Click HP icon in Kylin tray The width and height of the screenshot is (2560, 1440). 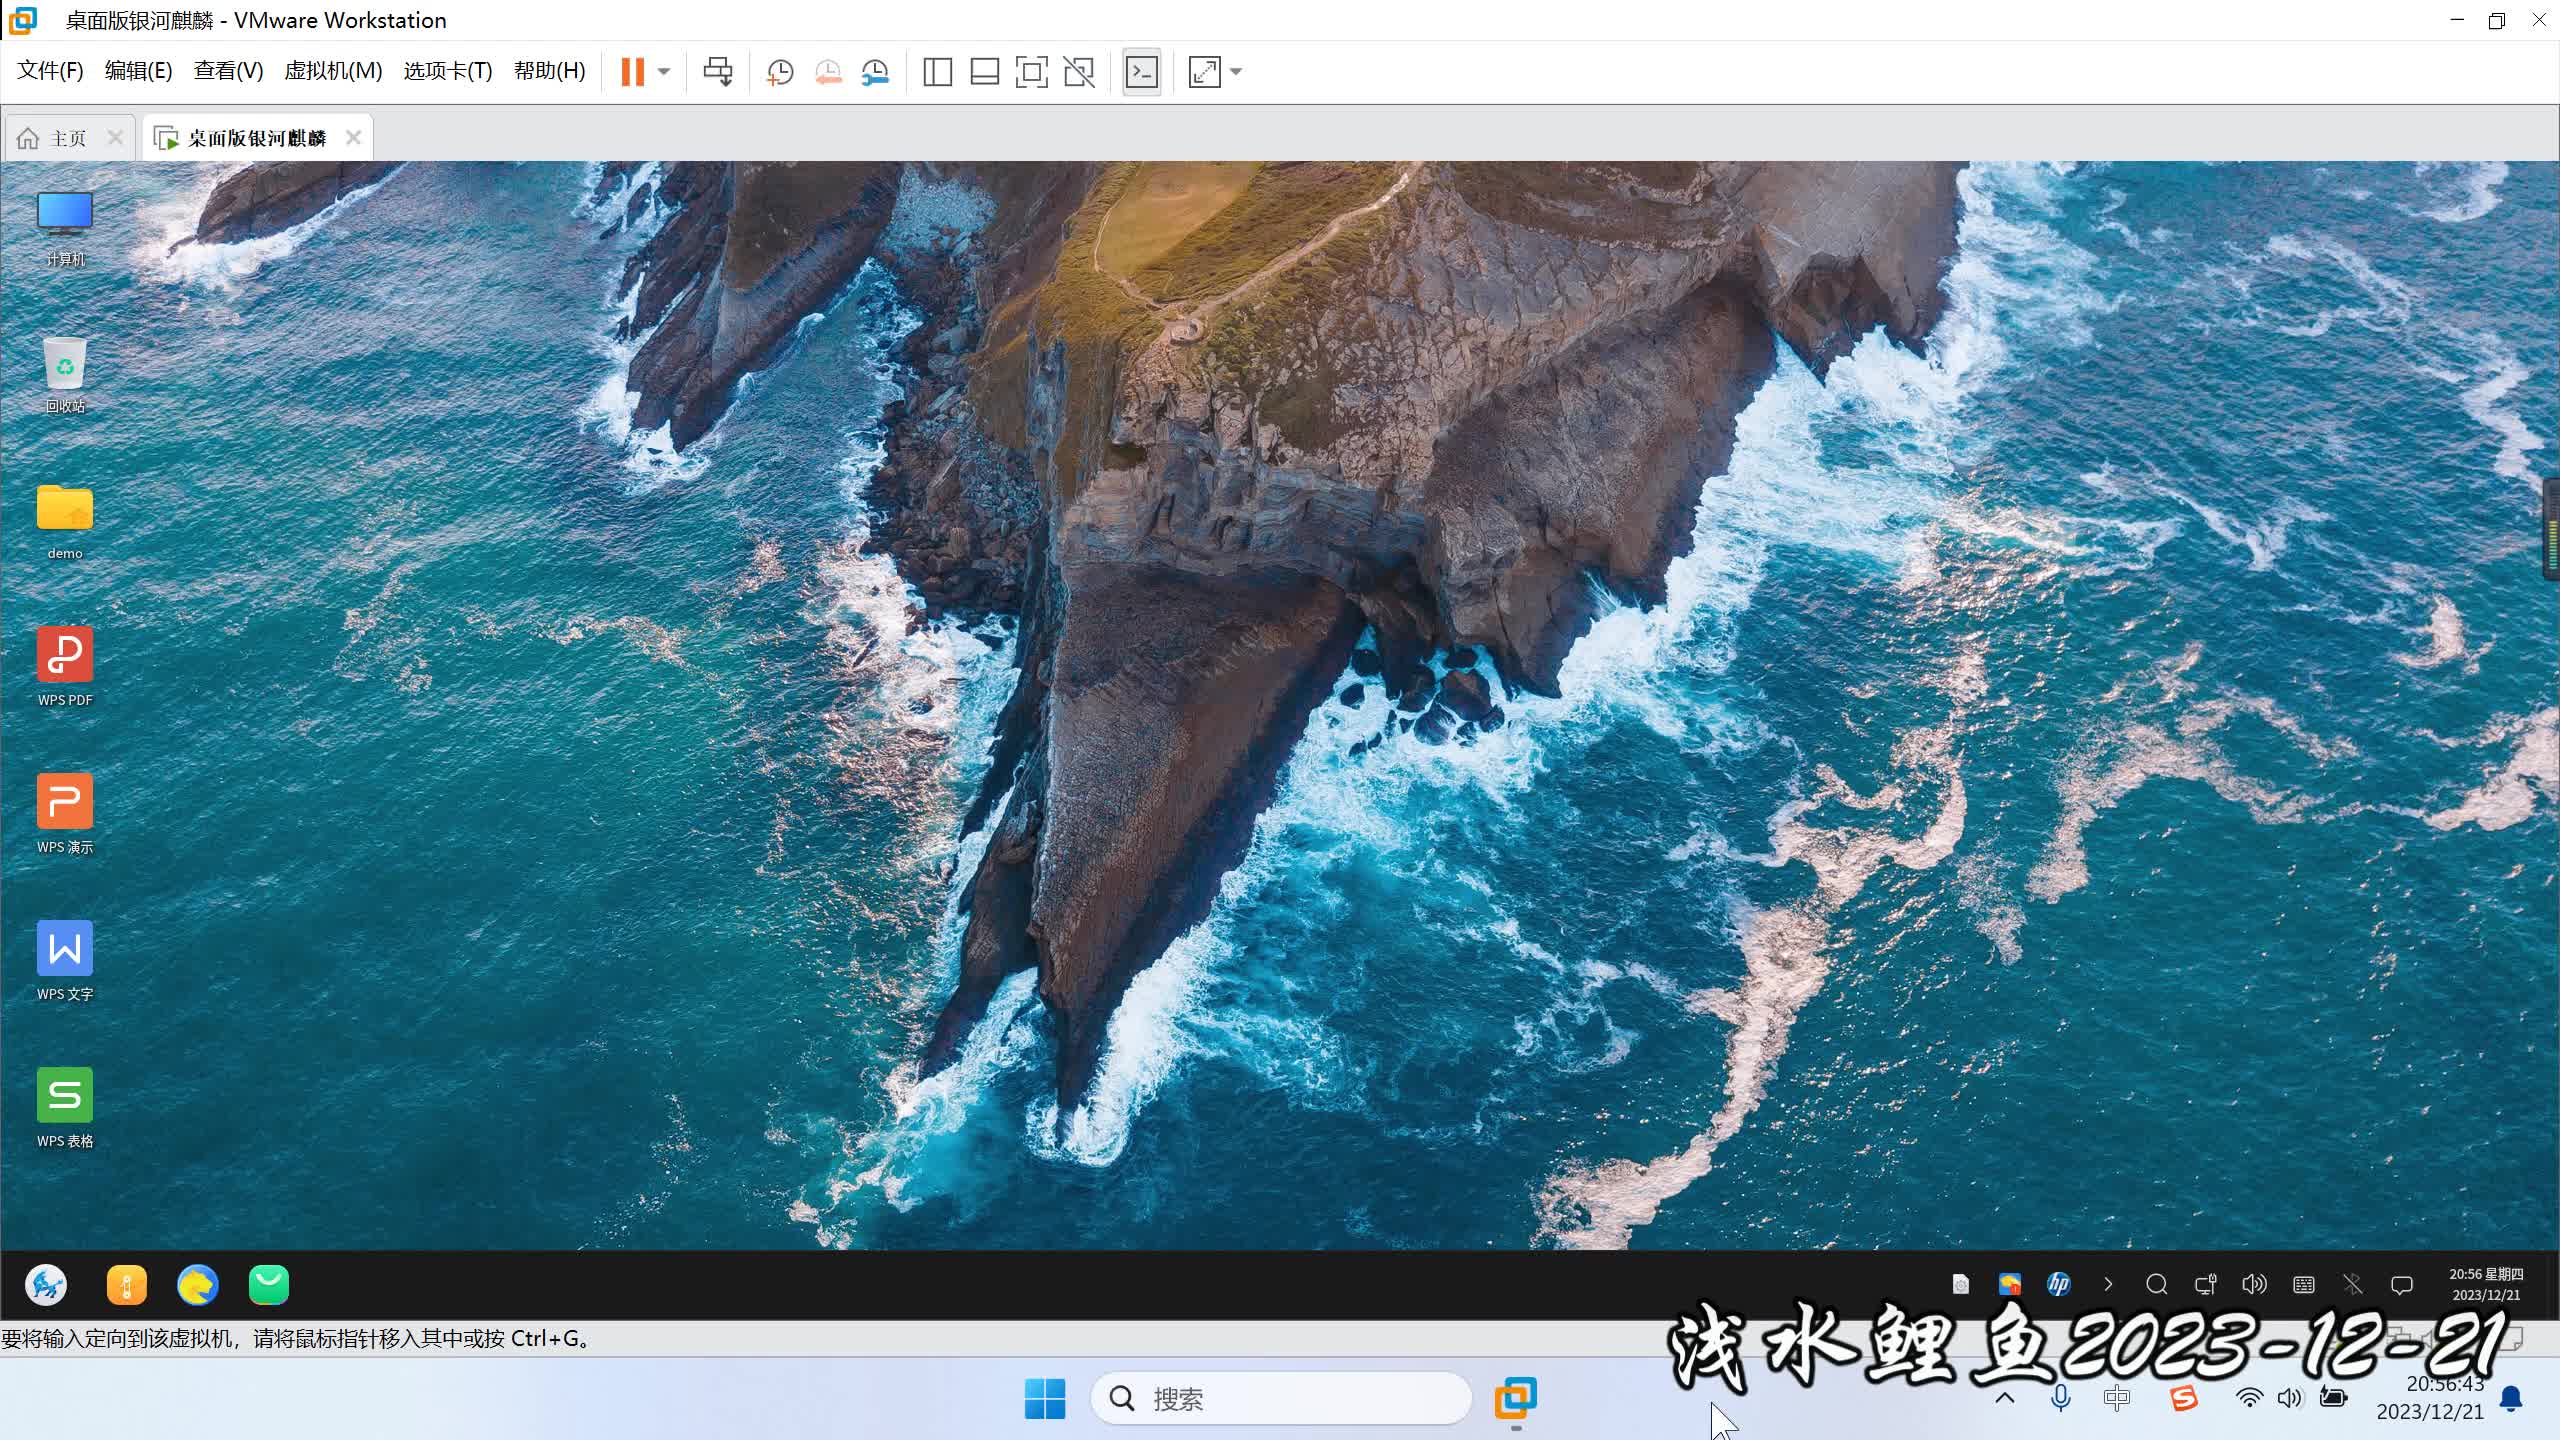[2058, 1284]
